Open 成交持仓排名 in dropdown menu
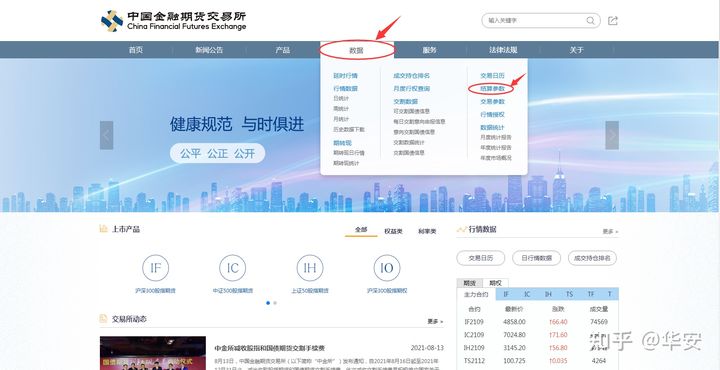 coord(411,76)
